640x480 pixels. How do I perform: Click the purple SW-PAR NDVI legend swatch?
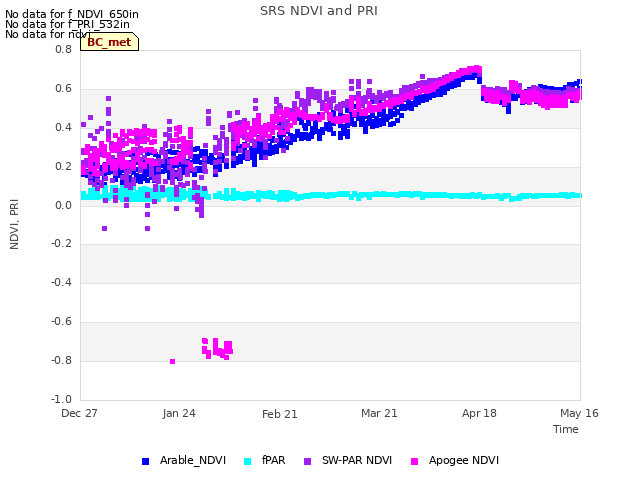pos(307,461)
